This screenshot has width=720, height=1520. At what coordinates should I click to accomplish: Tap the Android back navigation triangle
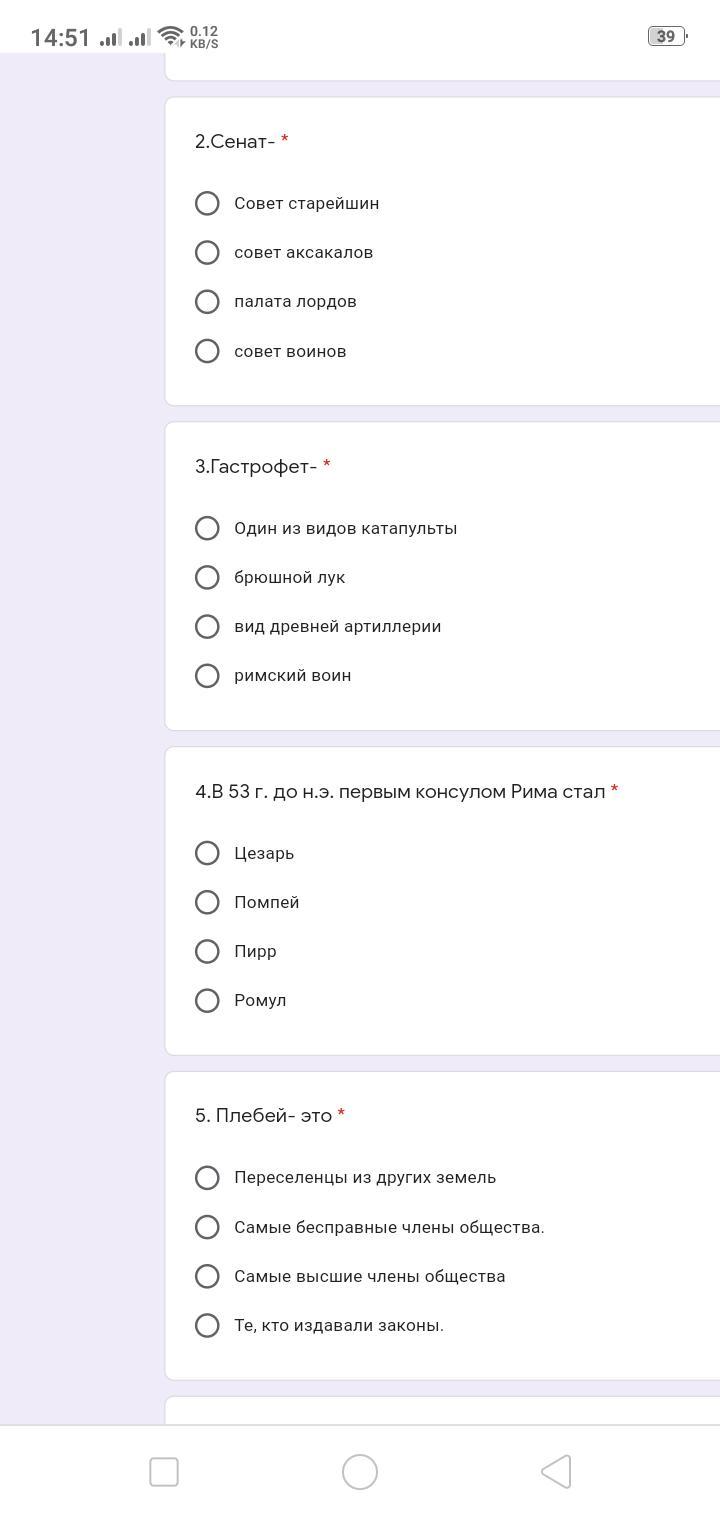point(556,1472)
